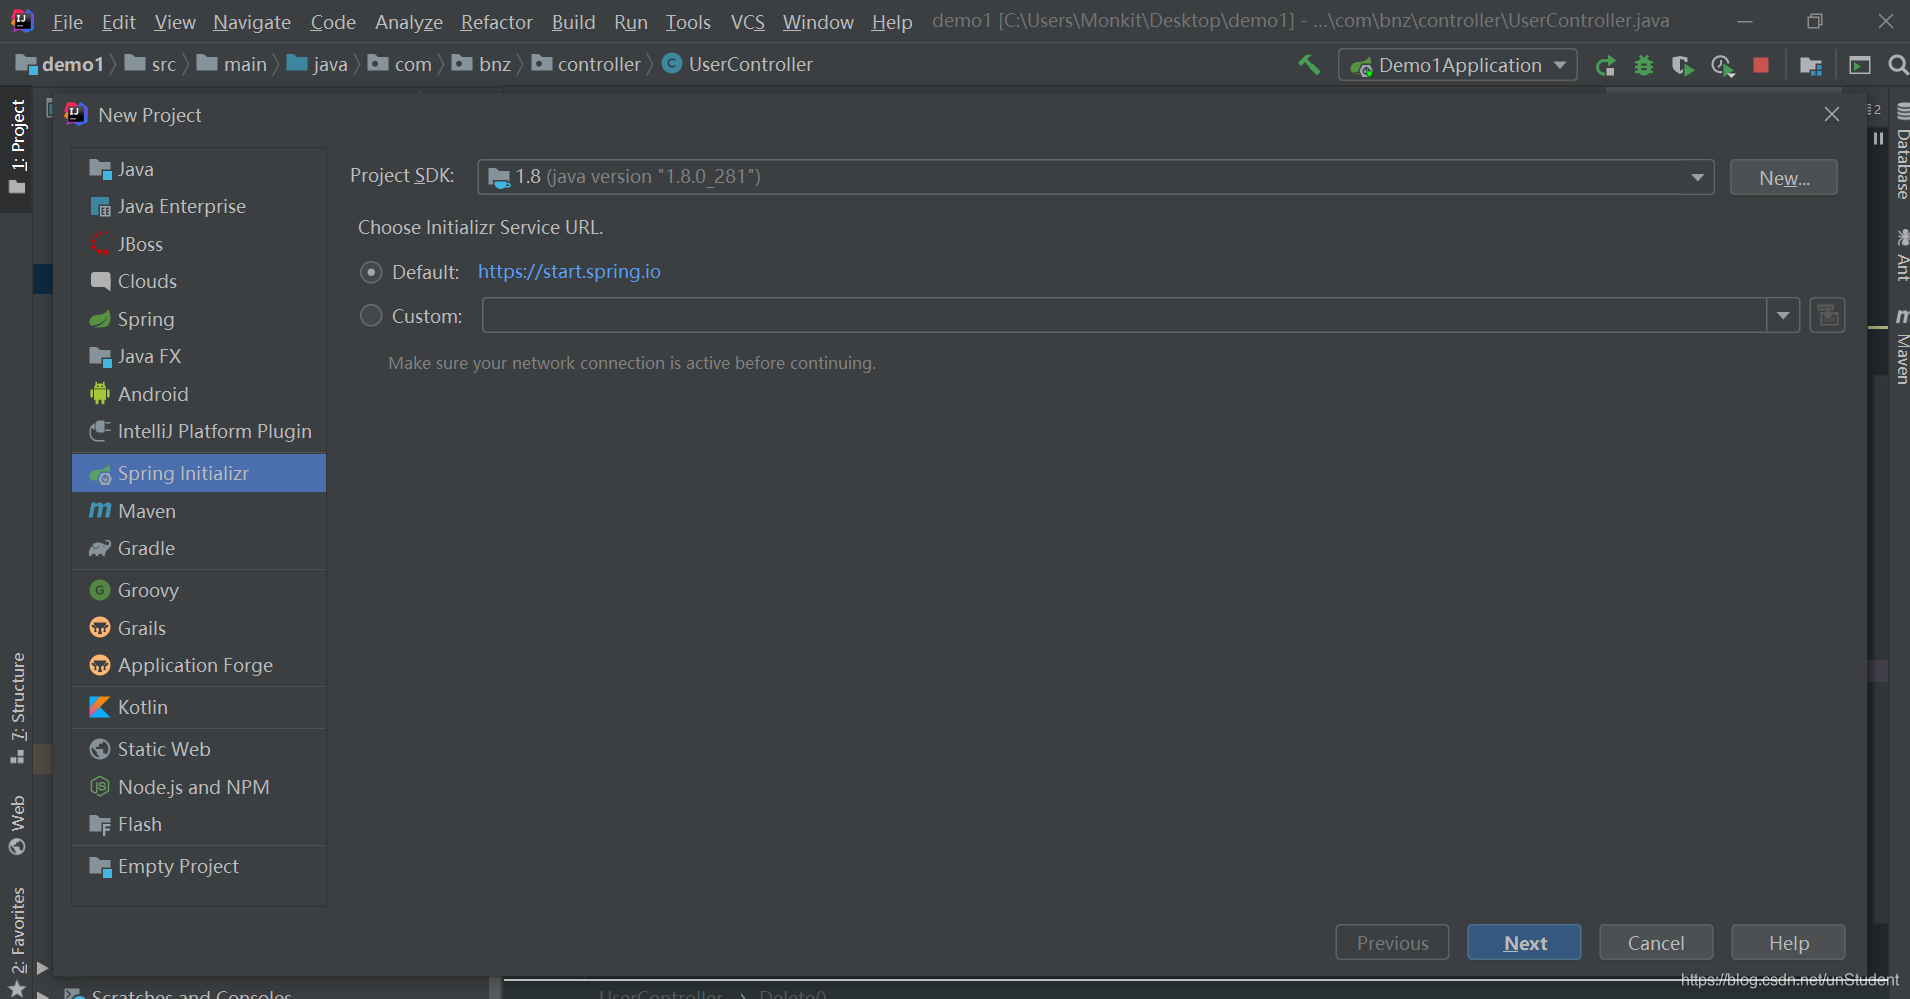
Task: Open the Project SDK dropdown
Action: click(1096, 177)
